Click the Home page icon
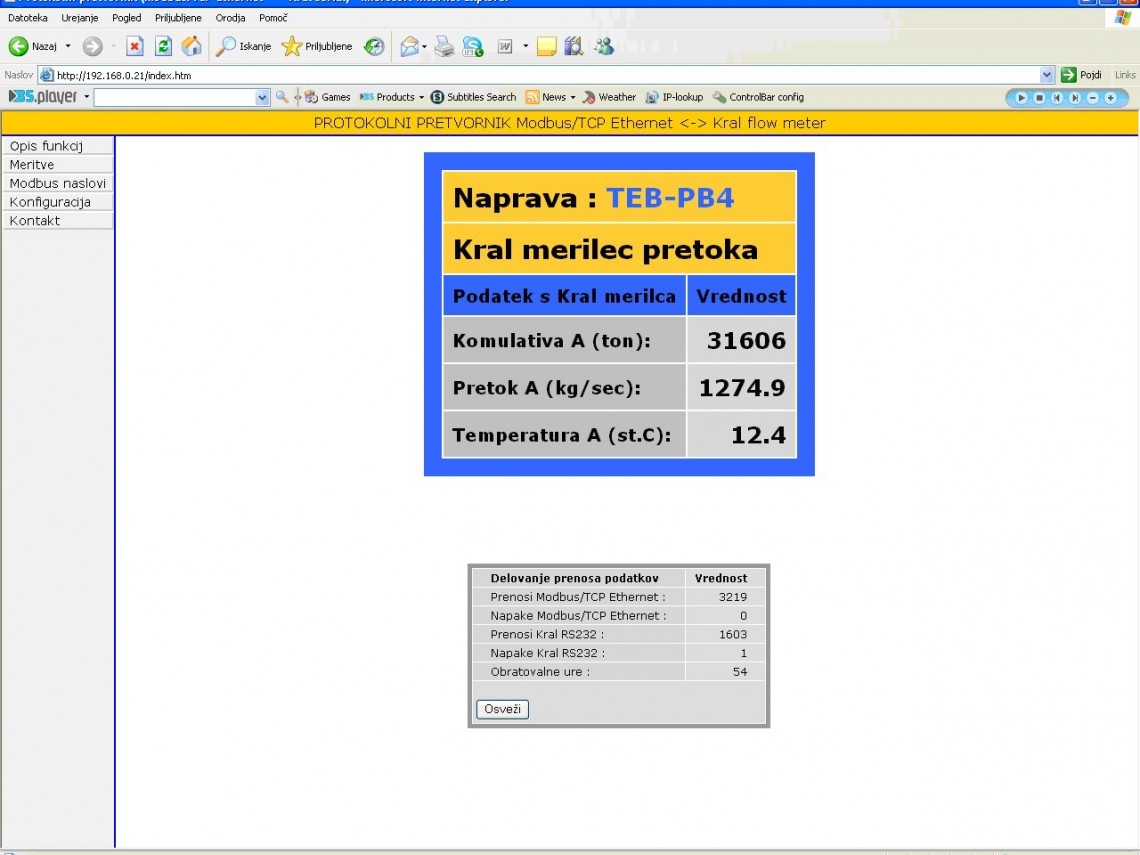The width and height of the screenshot is (1140, 855). 191,46
